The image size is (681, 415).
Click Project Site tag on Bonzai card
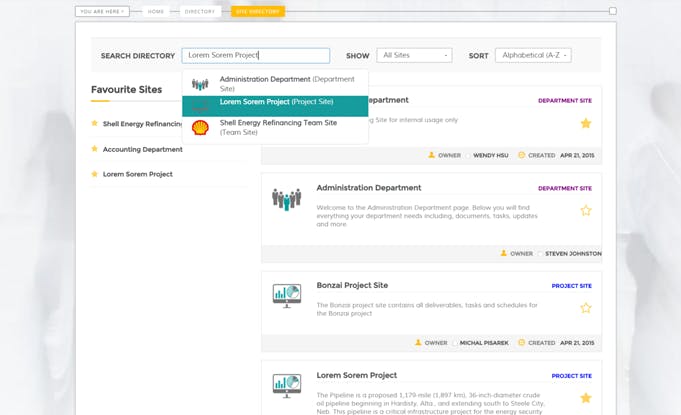[572, 286]
